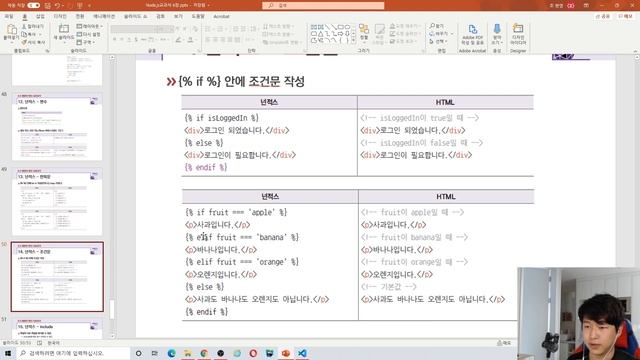
Task: Click the Shape Fill paint bucket icon
Action: [x=392, y=26]
